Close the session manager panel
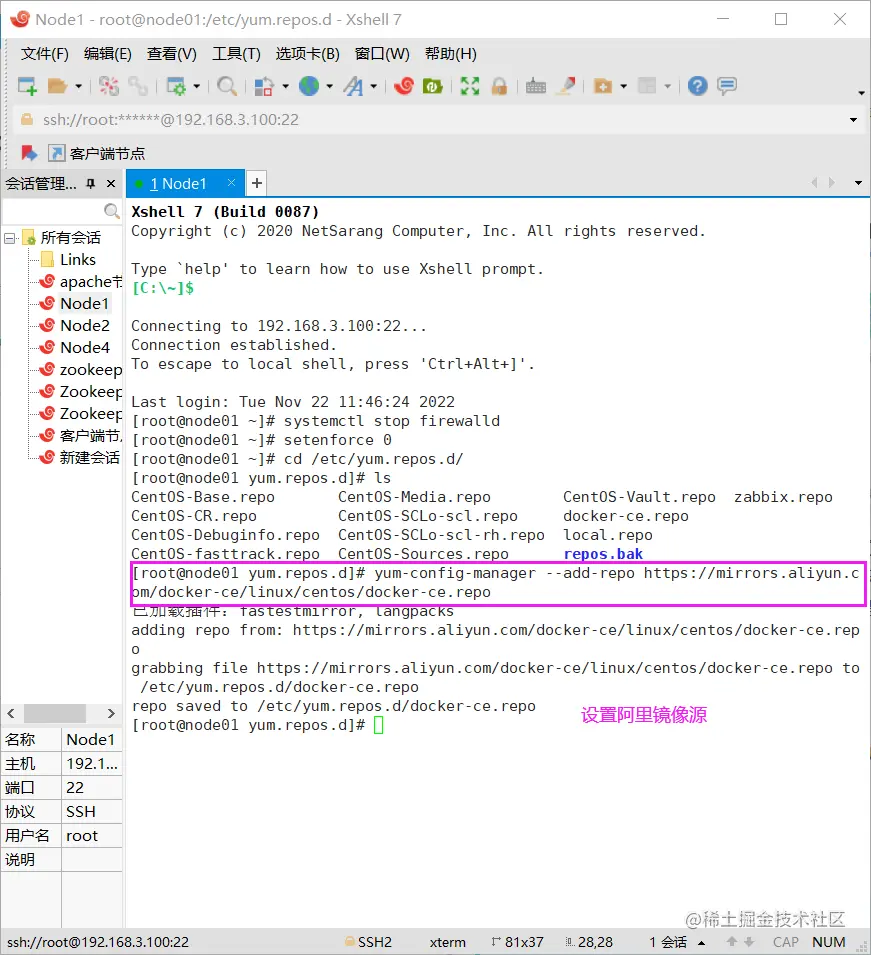The height and width of the screenshot is (955, 871). pyautogui.click(x=111, y=183)
